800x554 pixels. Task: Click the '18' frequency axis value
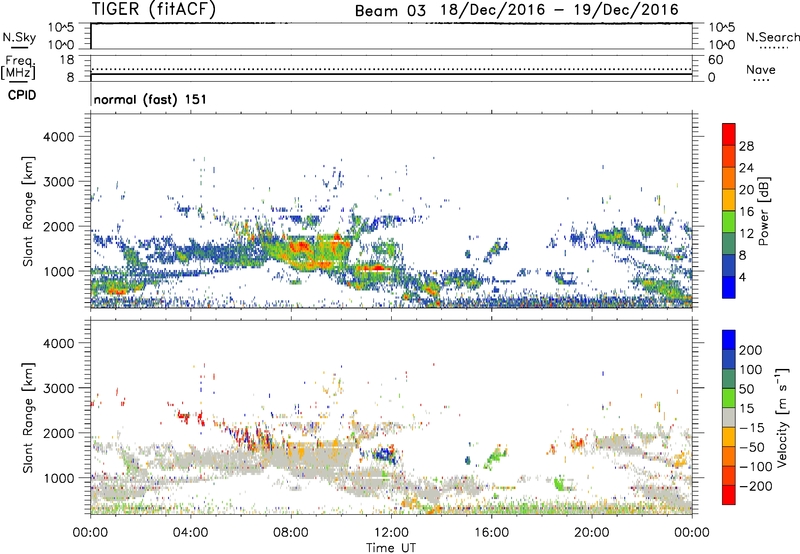point(67,60)
